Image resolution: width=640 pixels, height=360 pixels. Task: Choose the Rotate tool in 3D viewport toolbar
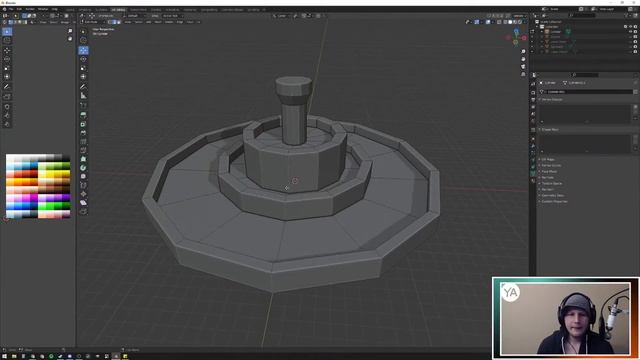(x=83, y=59)
